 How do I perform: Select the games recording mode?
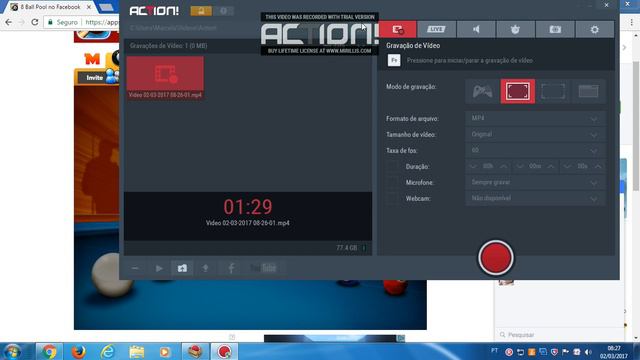pos(482,91)
